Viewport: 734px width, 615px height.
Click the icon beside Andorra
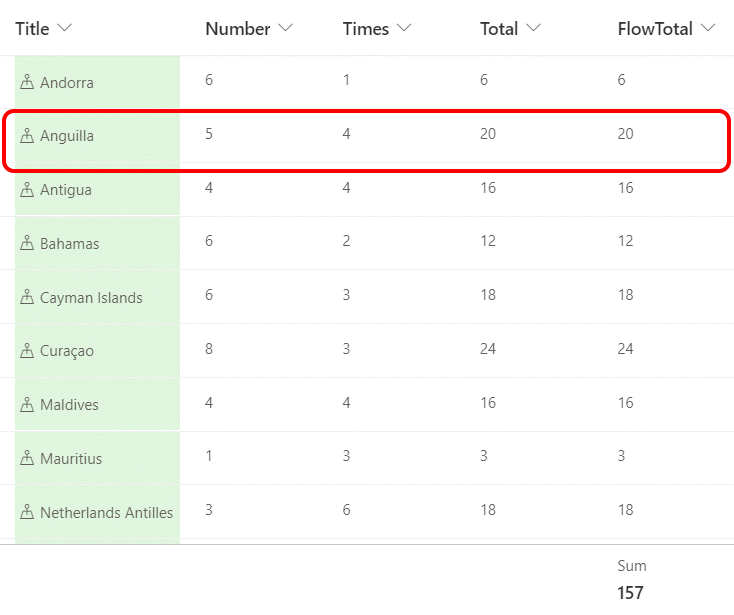(x=27, y=82)
